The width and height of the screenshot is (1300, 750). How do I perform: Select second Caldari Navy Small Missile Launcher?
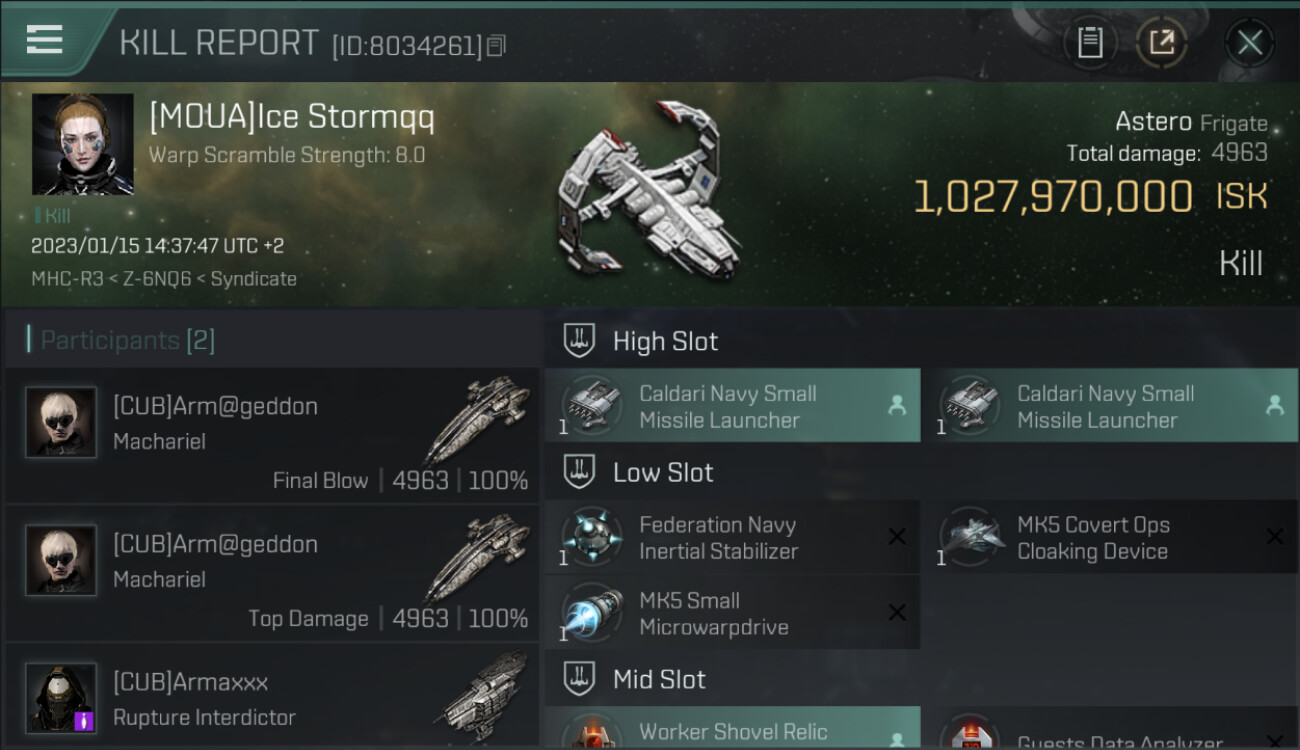[x=1110, y=405]
